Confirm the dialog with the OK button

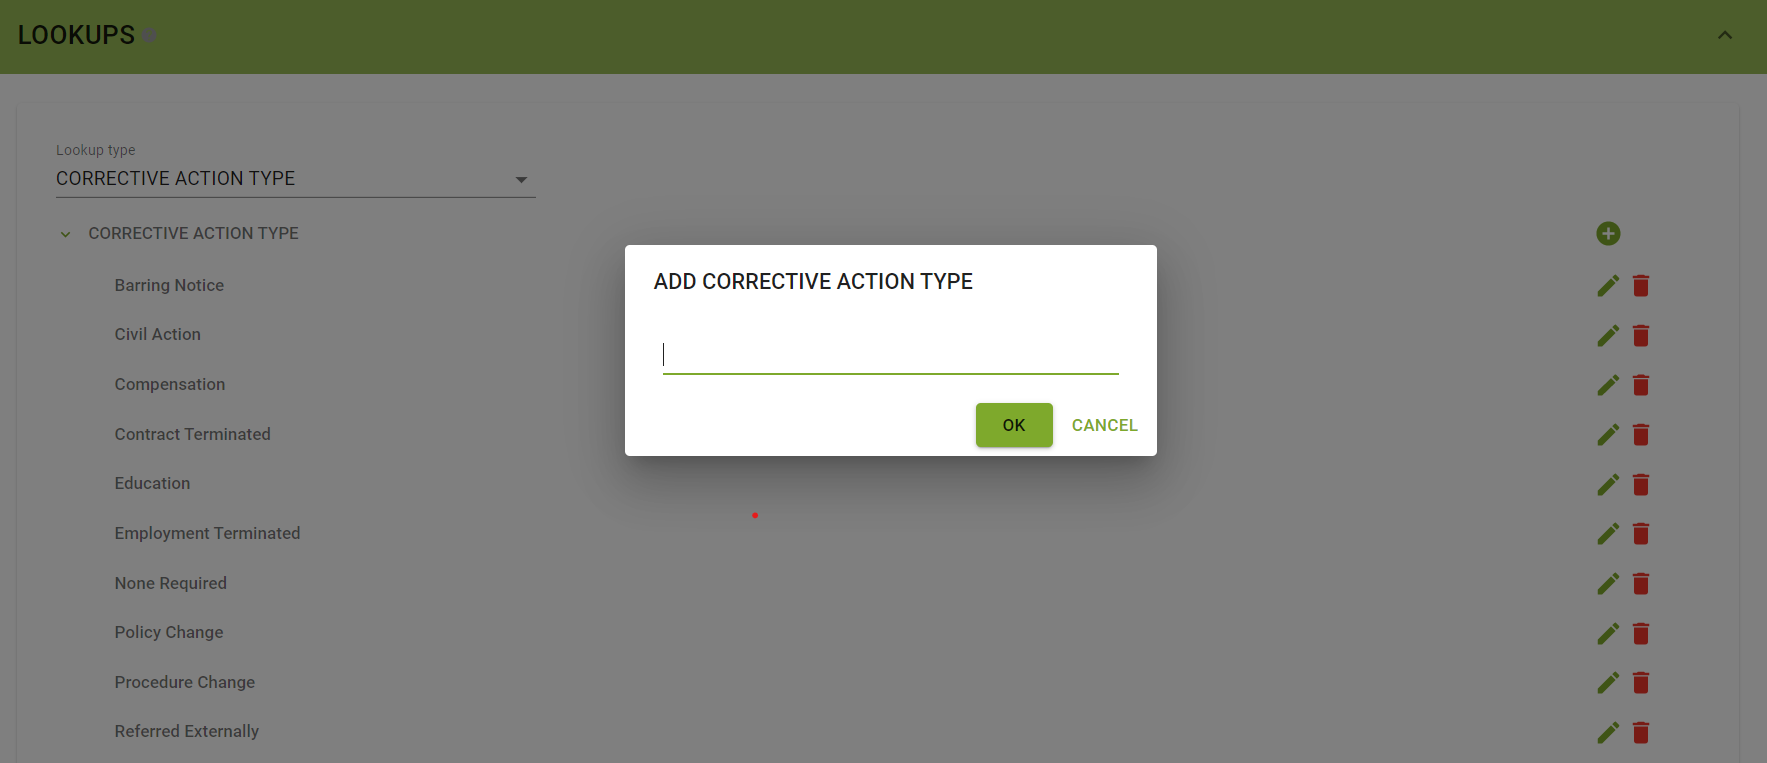tap(1014, 425)
